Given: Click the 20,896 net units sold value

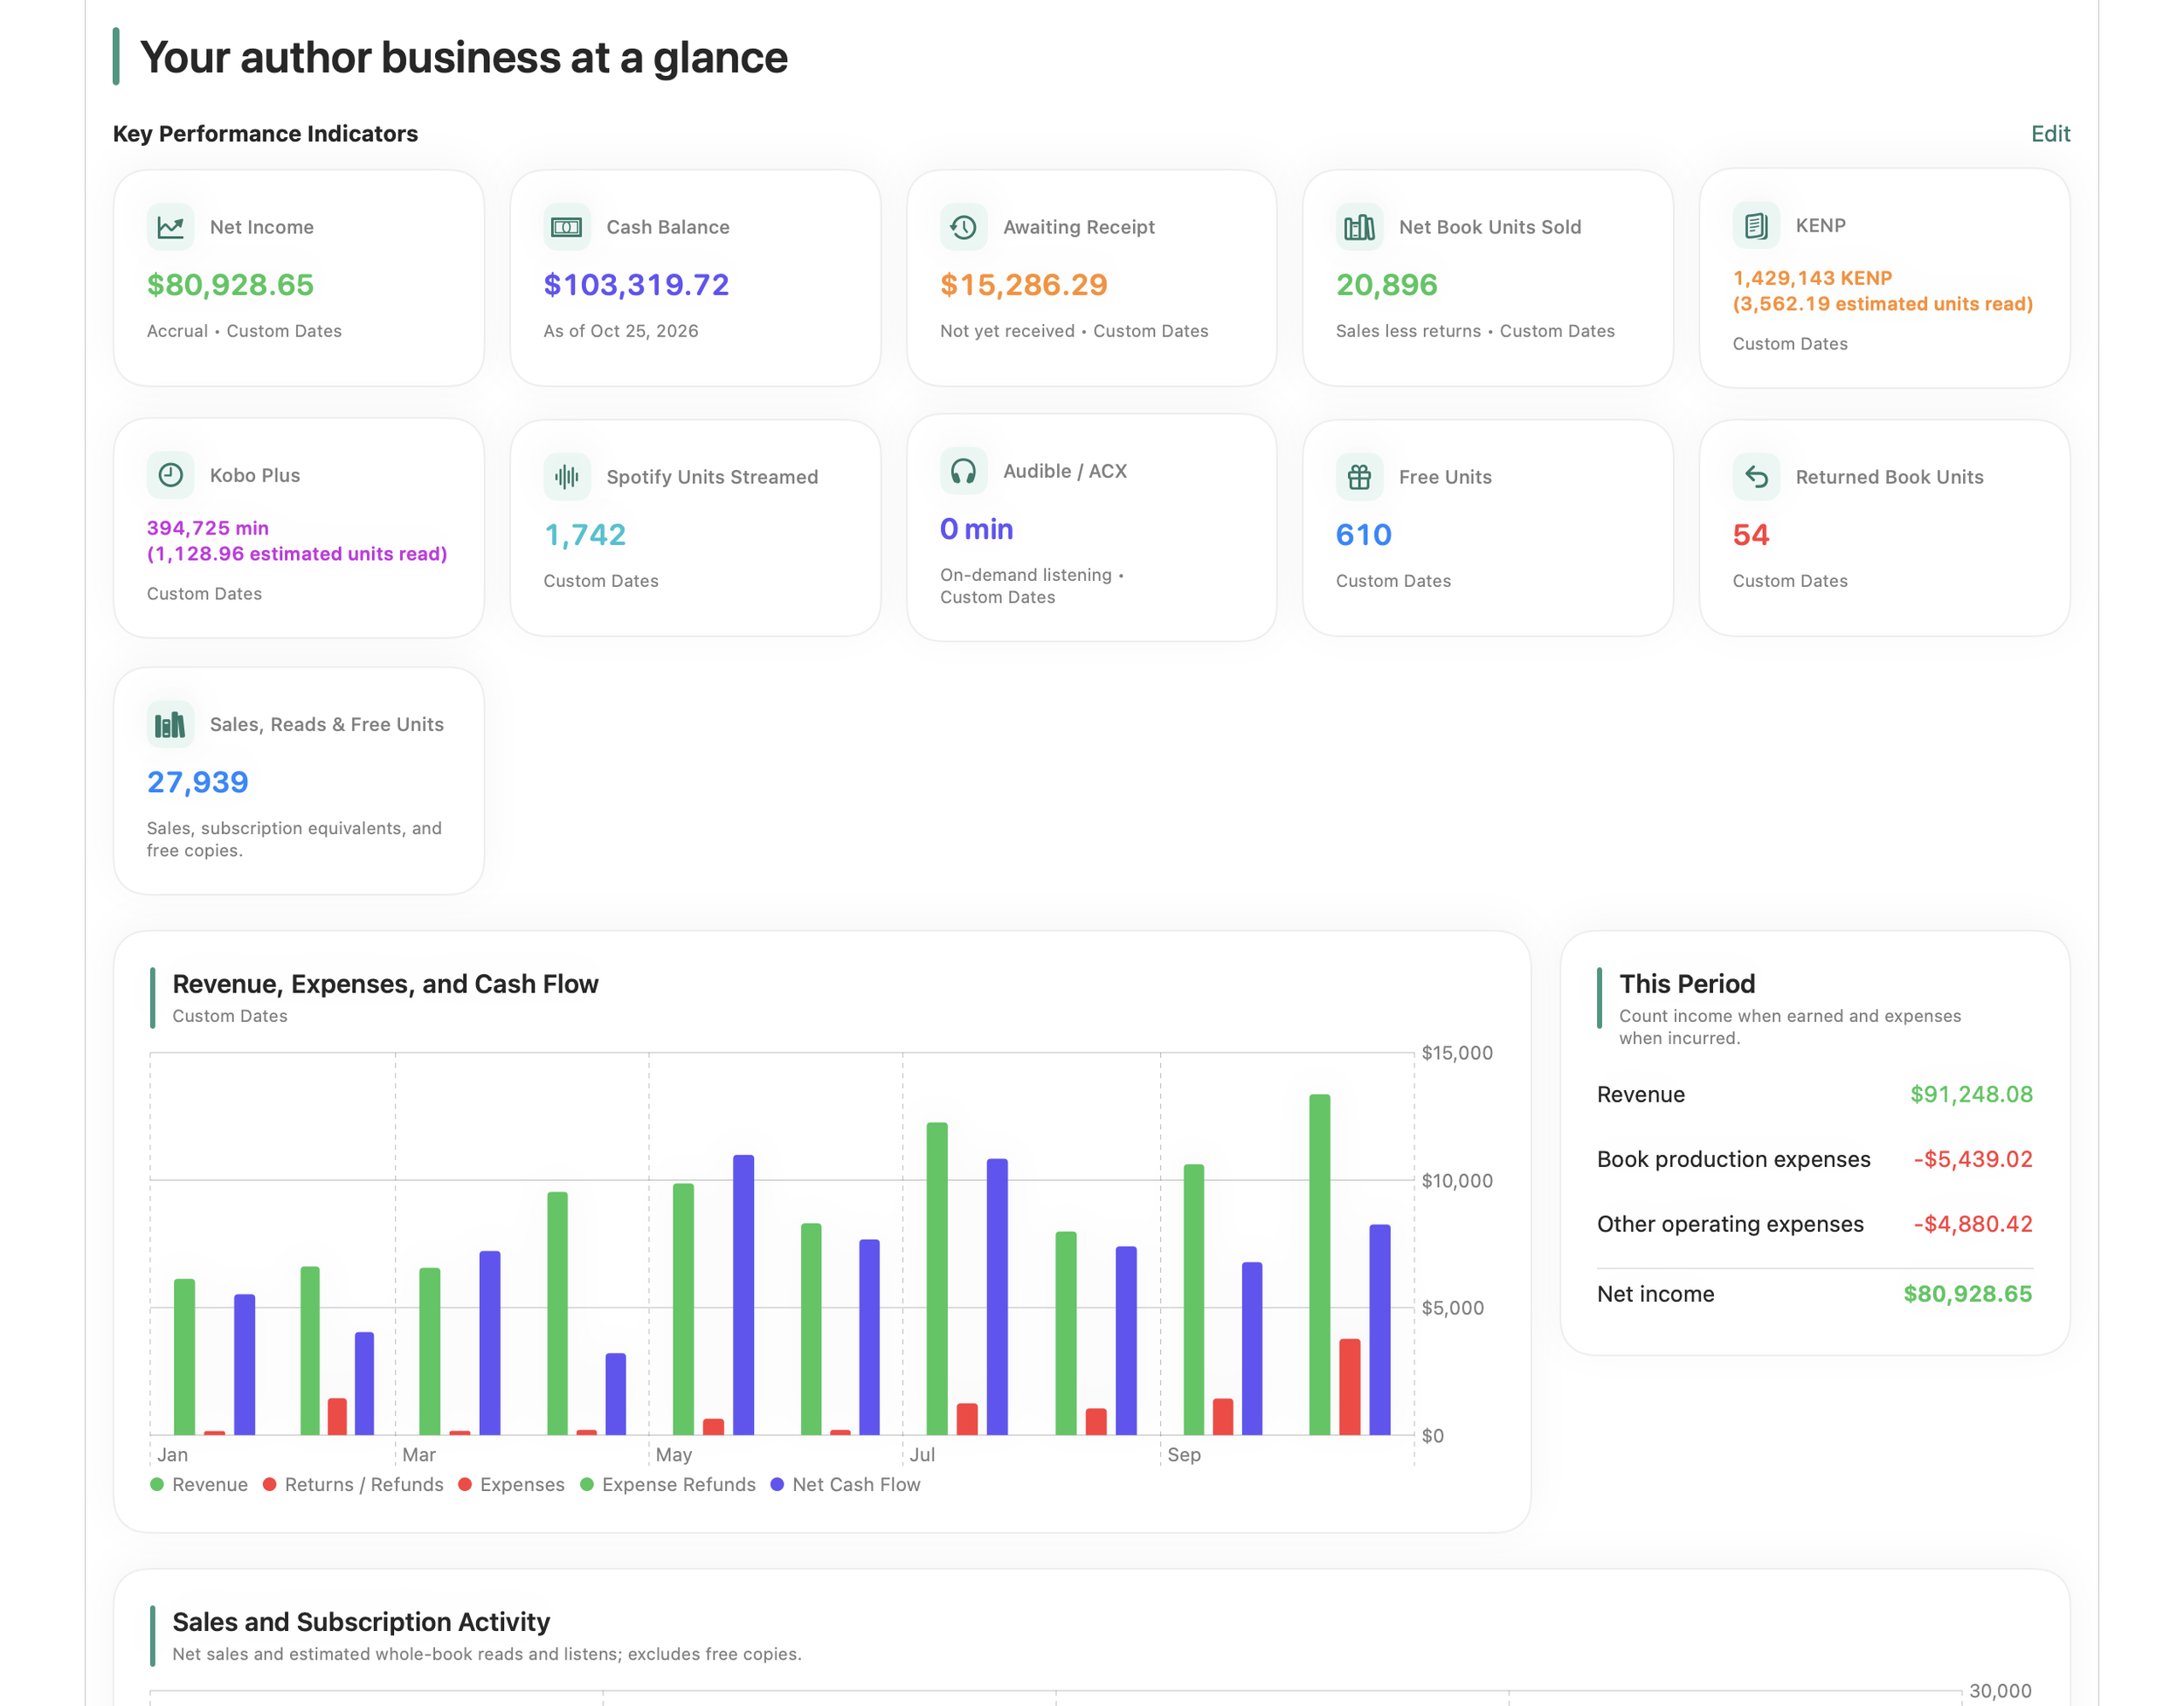Looking at the screenshot, I should (1387, 285).
